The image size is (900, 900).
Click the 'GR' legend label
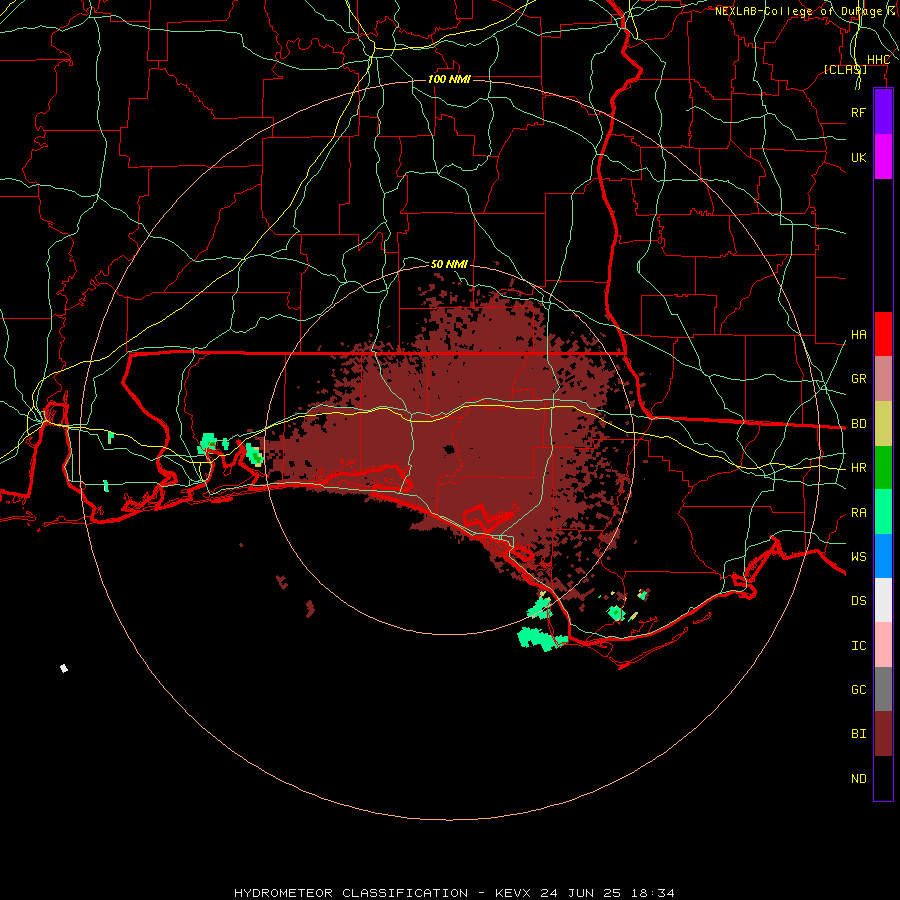click(x=858, y=379)
